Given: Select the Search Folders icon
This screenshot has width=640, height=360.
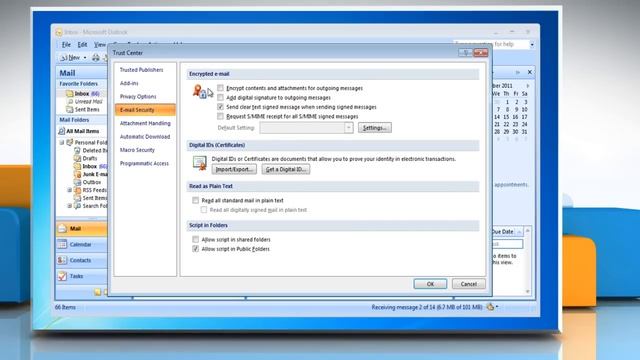Looking at the screenshot, I should tap(77, 206).
